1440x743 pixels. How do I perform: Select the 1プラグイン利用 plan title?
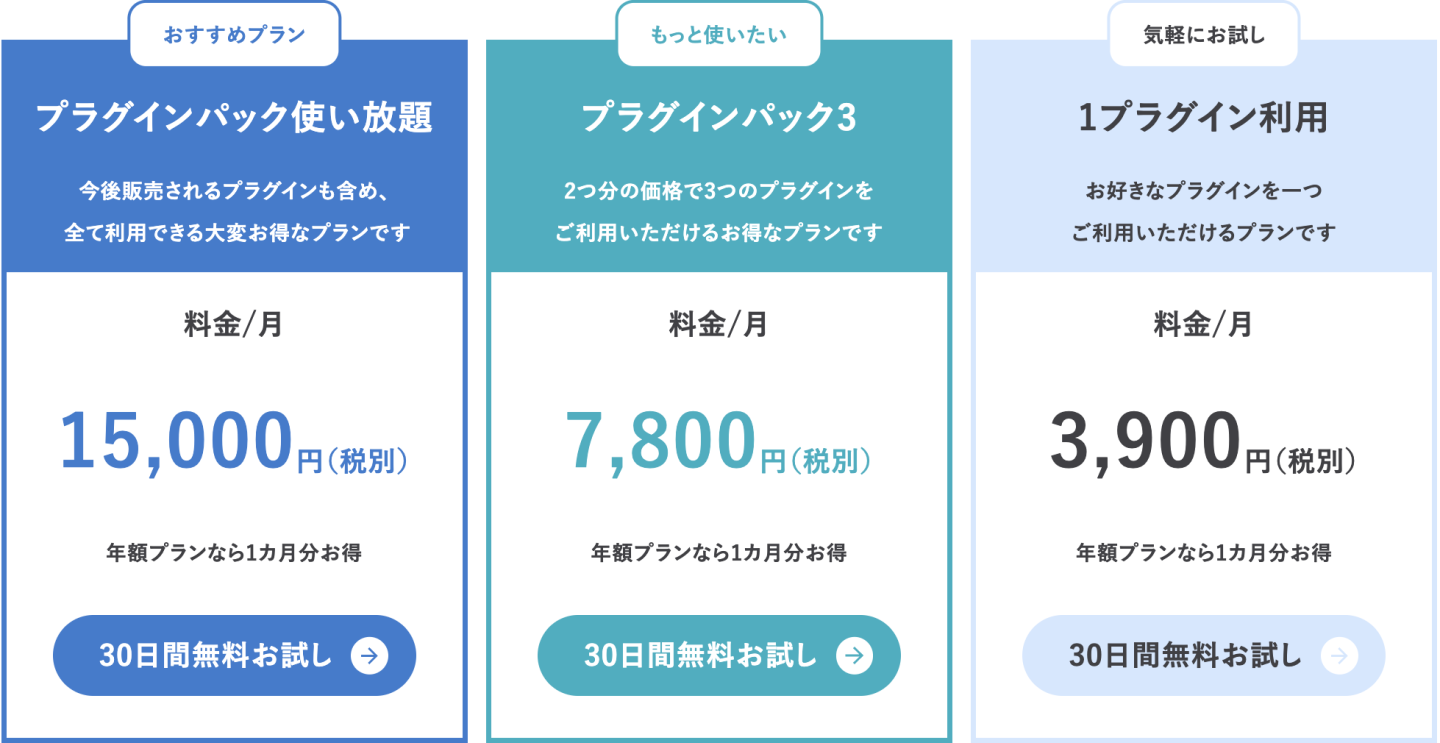click(1204, 118)
